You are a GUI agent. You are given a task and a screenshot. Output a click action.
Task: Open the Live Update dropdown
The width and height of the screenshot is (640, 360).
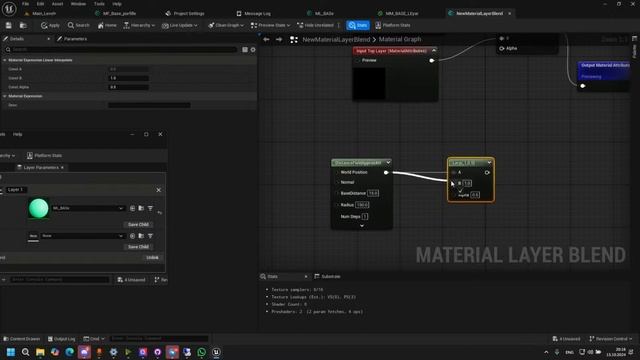(x=180, y=25)
